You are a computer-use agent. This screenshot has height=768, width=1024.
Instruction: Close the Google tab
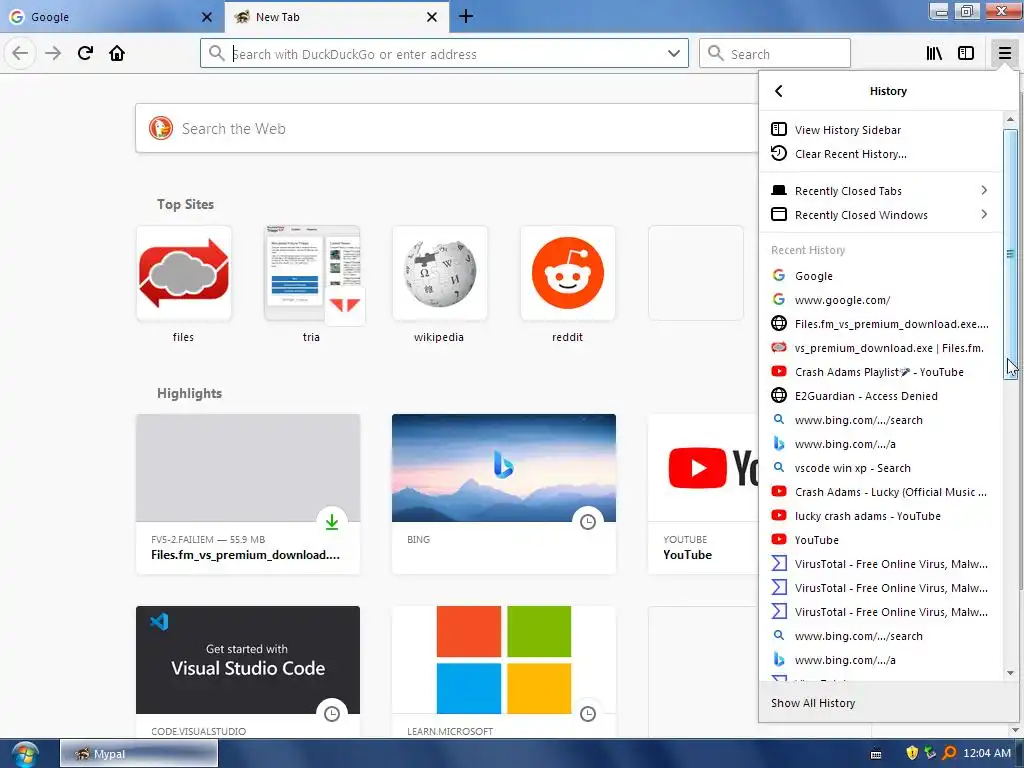206,17
